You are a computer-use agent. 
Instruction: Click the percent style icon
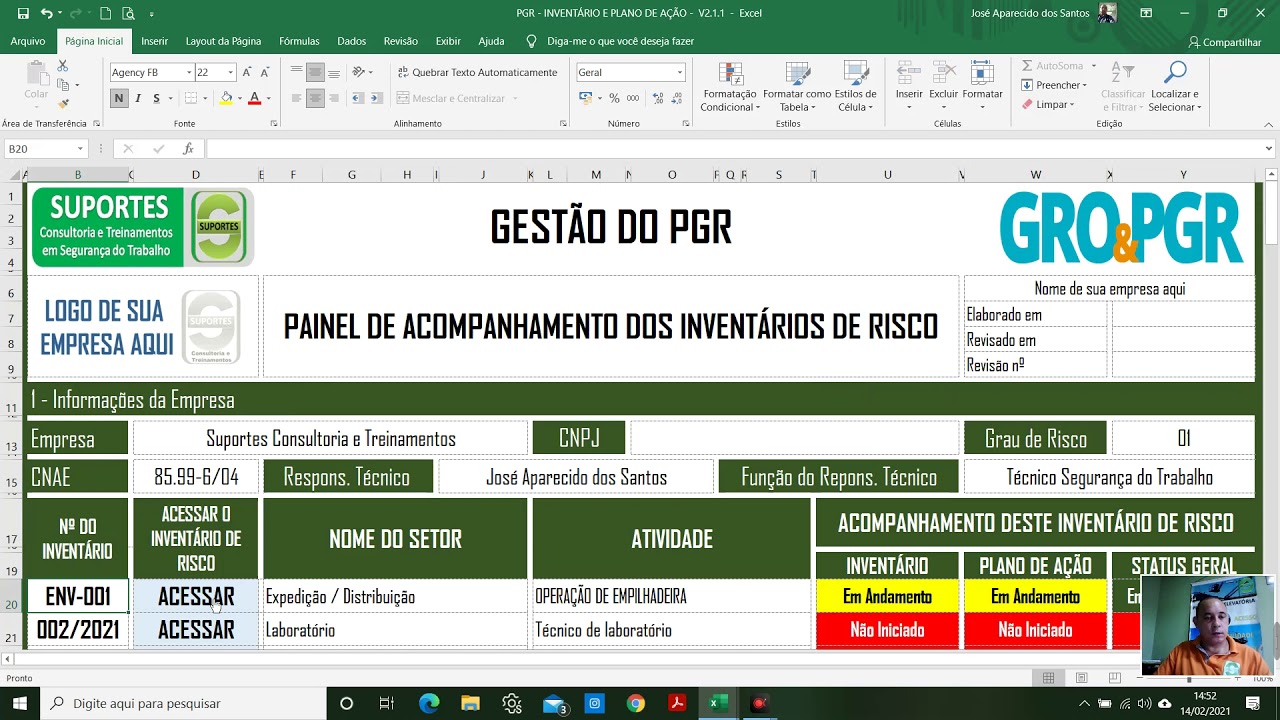(614, 98)
